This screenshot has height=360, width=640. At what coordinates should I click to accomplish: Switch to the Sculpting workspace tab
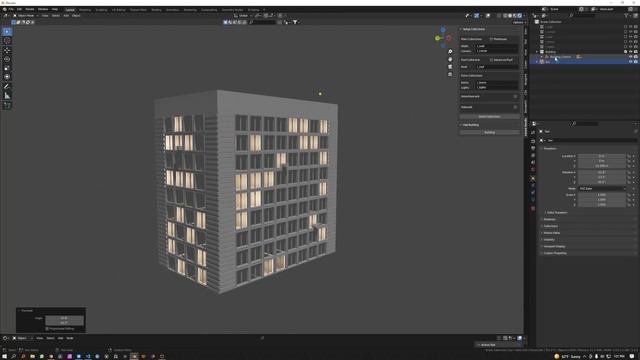[101, 9]
